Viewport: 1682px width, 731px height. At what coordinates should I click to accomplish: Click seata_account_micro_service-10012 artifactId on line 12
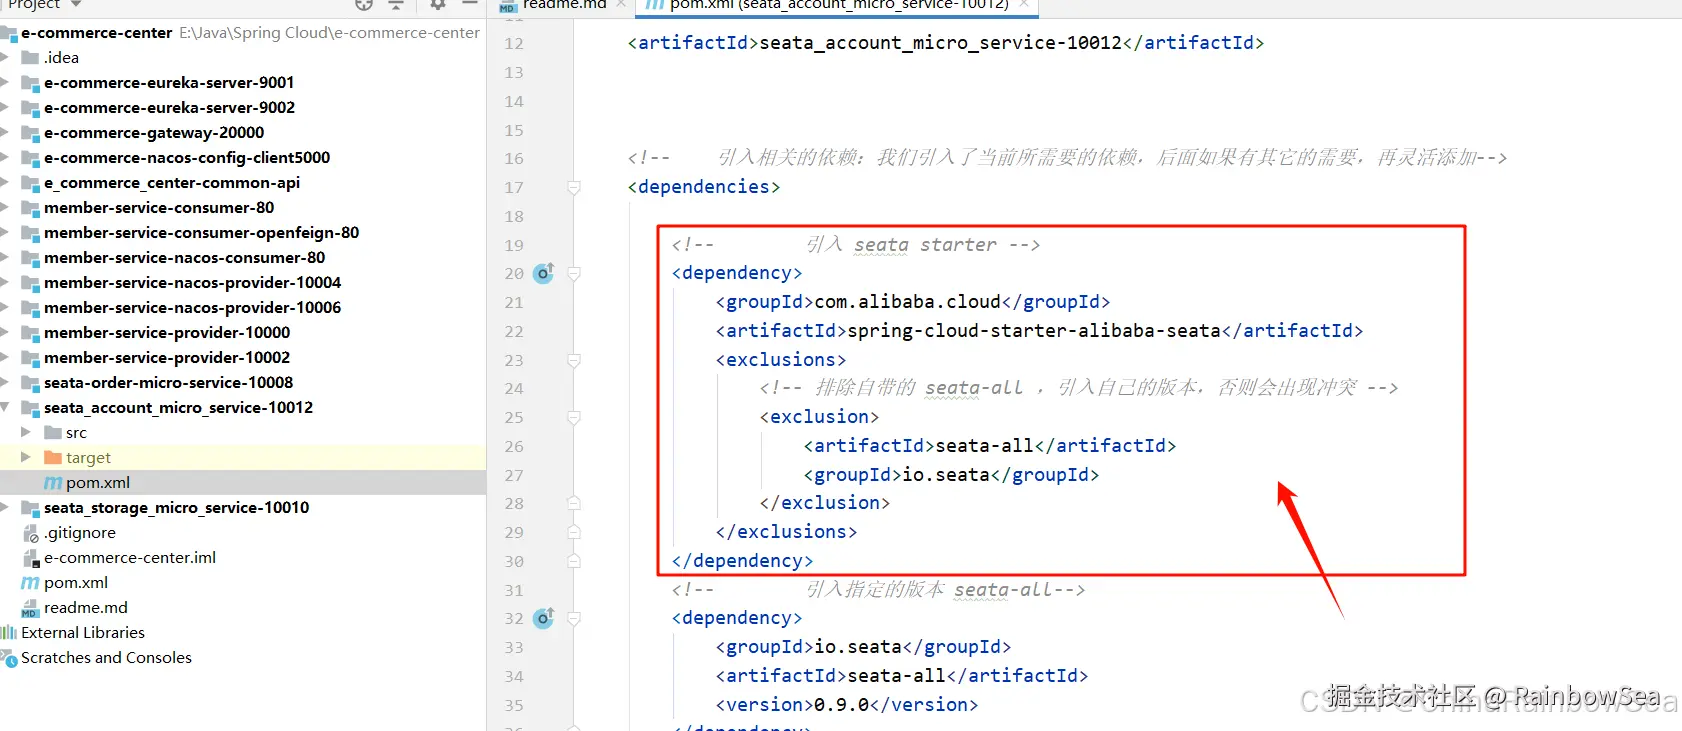tap(940, 43)
